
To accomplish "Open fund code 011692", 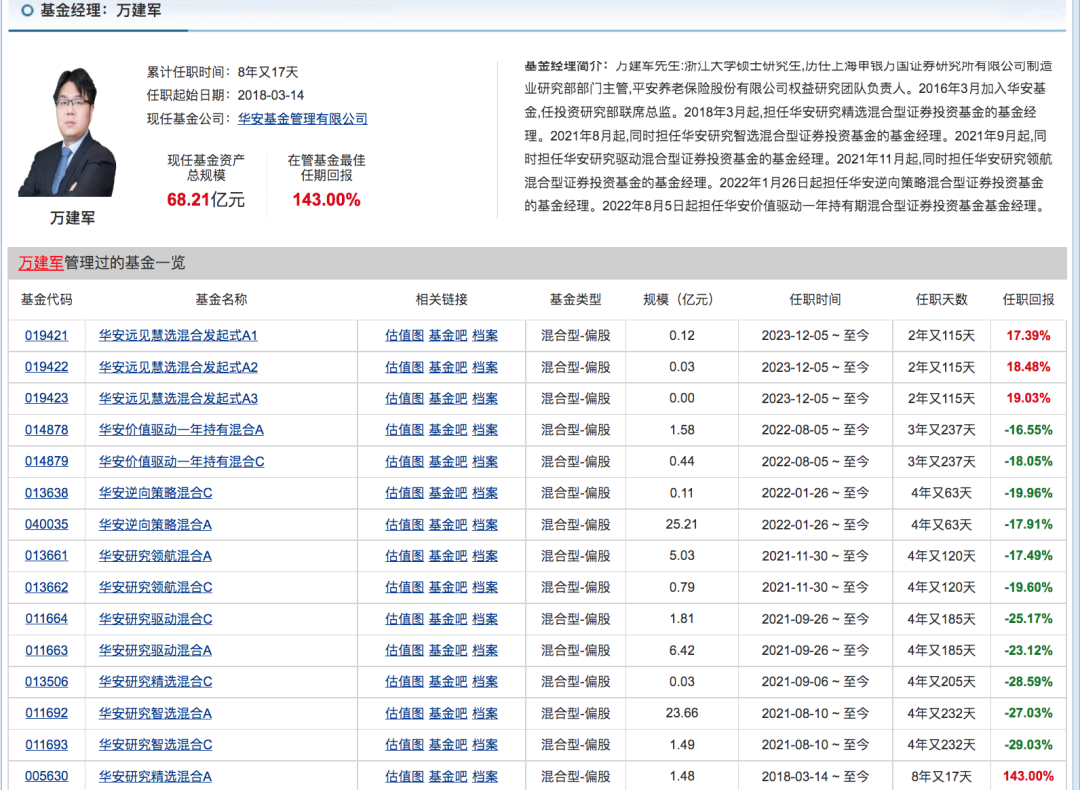I will 46,713.
